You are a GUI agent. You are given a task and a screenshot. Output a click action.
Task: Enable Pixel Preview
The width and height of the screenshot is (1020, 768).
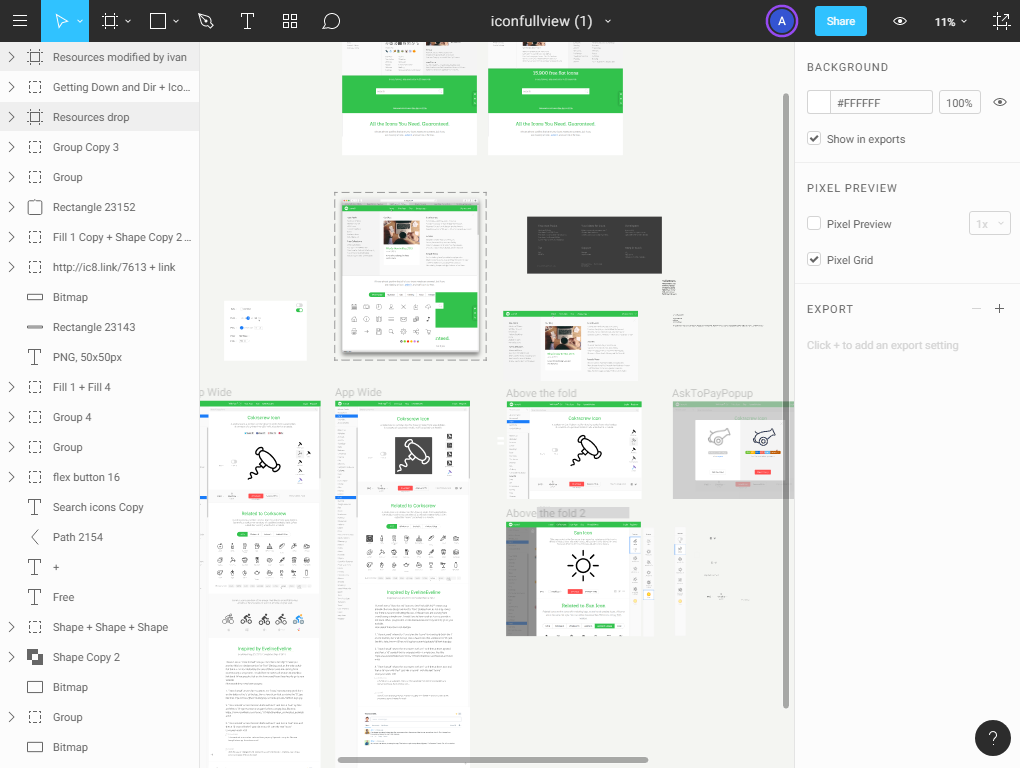click(813, 223)
